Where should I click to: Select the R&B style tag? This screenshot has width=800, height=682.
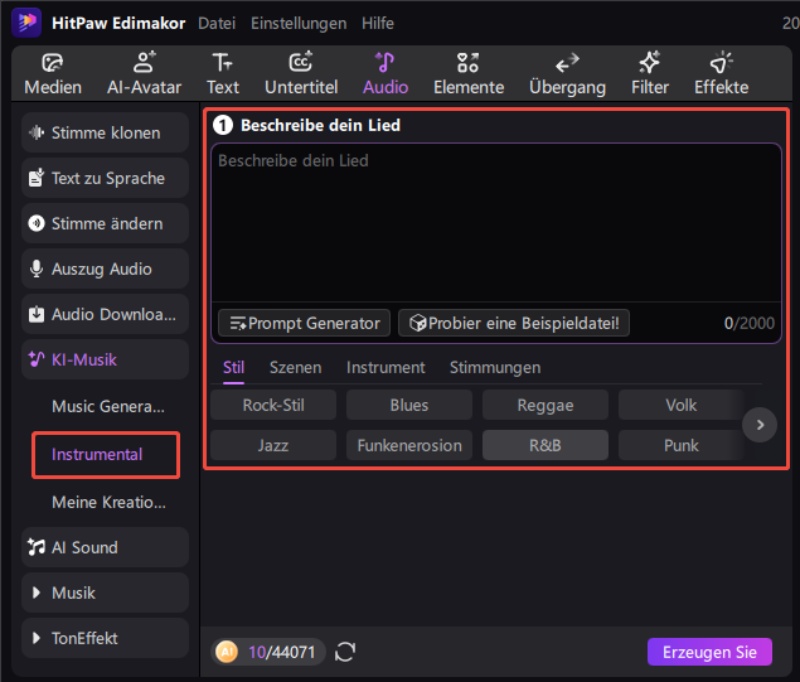pos(545,445)
